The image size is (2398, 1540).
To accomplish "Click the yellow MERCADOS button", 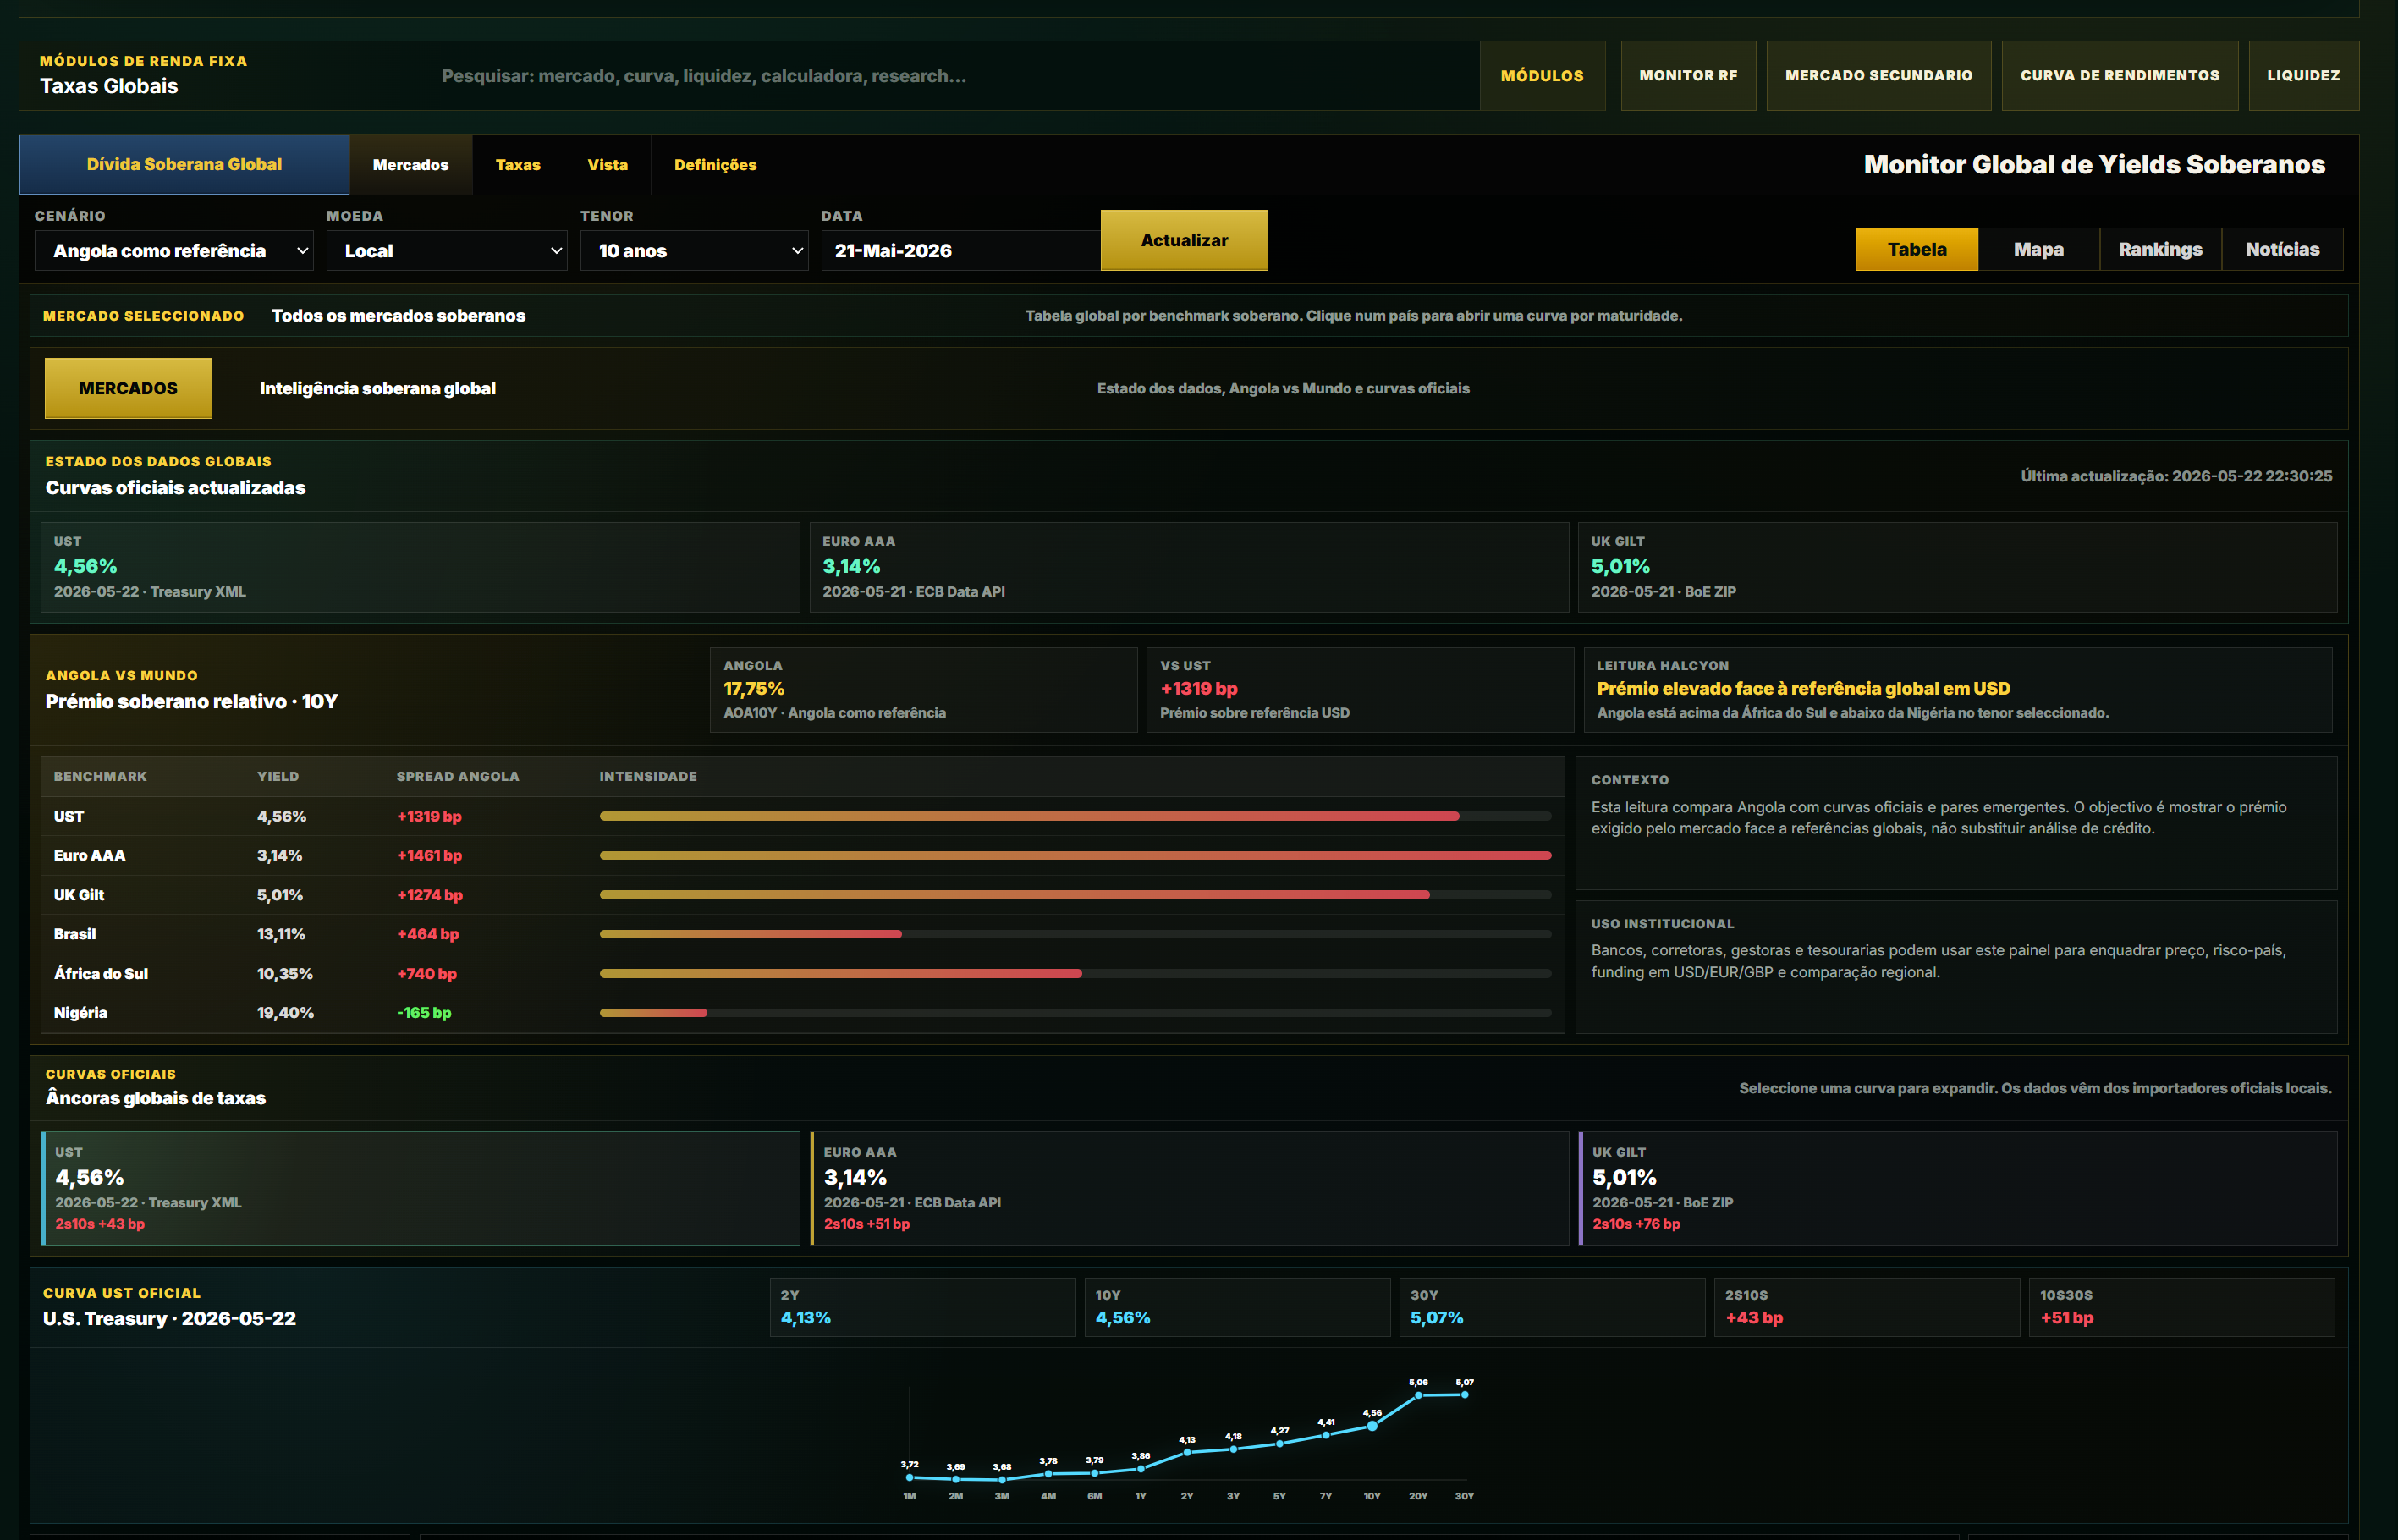I will (128, 388).
